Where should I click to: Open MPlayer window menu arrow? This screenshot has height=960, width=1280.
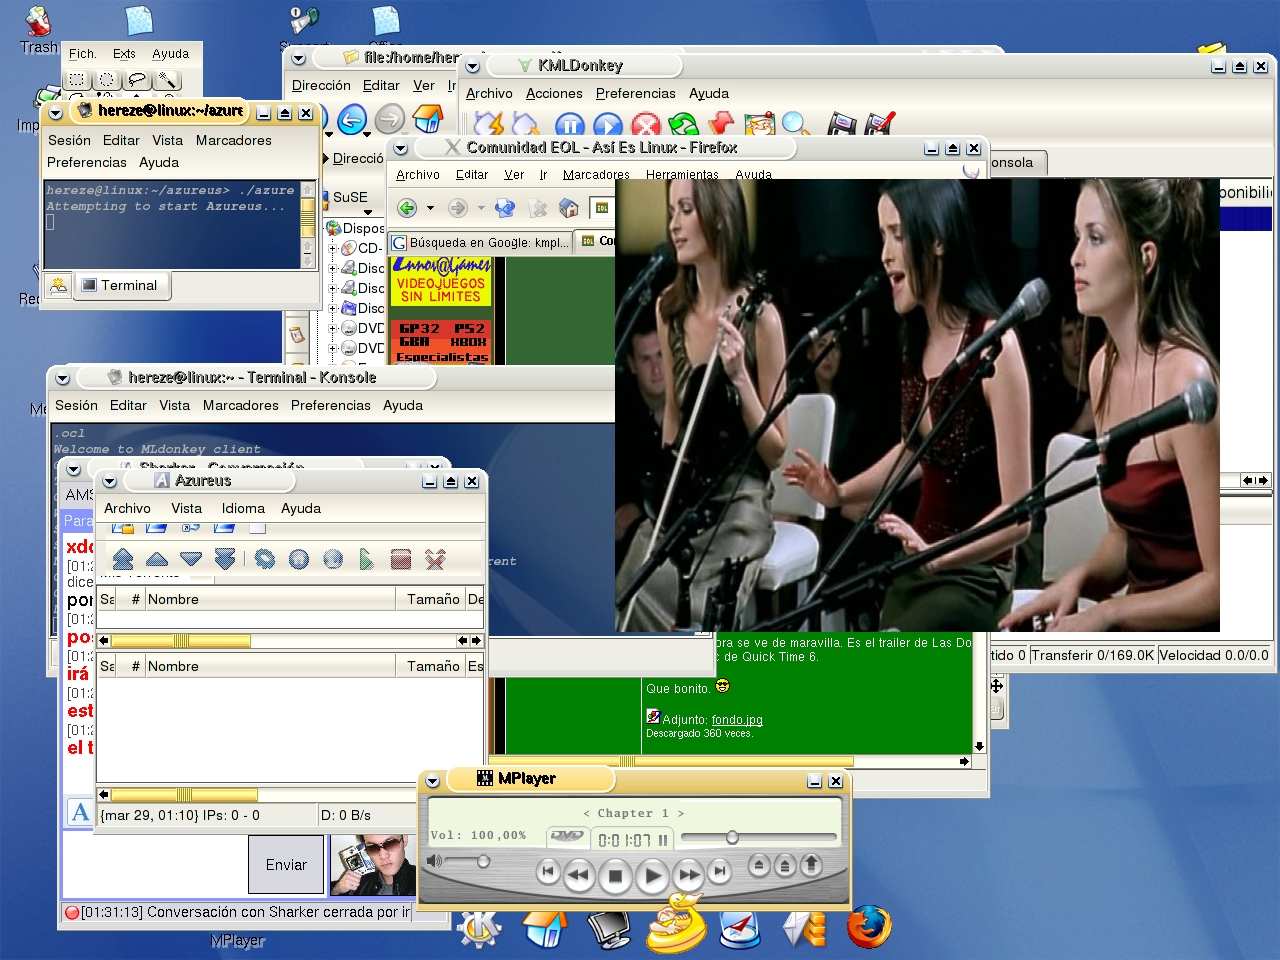tap(432, 780)
